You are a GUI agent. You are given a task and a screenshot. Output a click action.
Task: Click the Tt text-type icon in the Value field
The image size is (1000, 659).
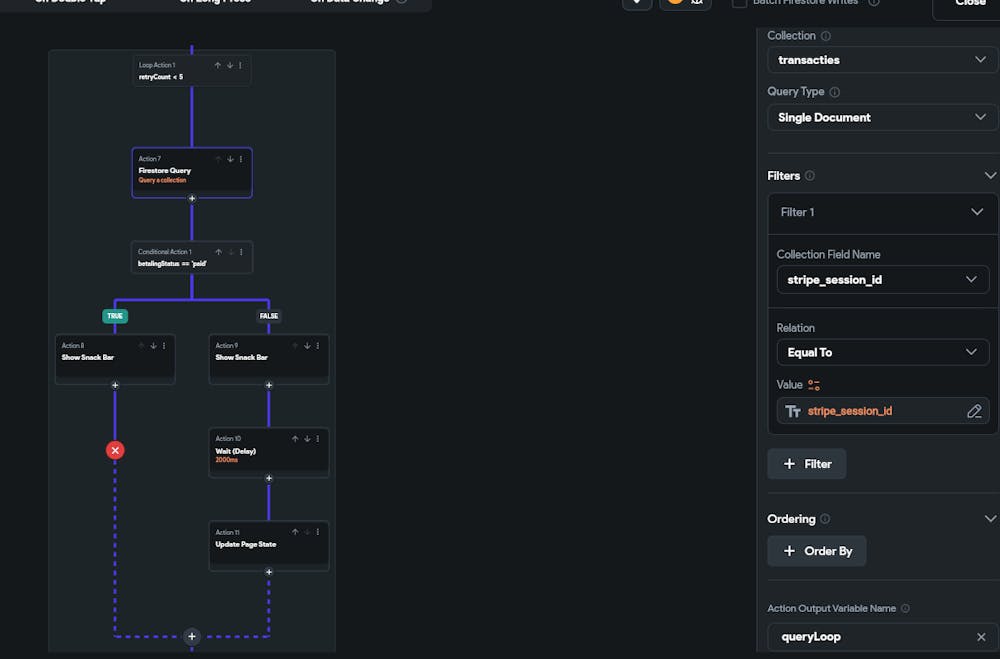(793, 410)
